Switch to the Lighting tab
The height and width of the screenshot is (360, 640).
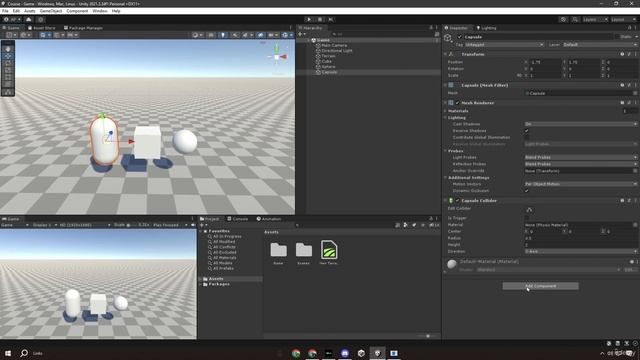click(486, 28)
